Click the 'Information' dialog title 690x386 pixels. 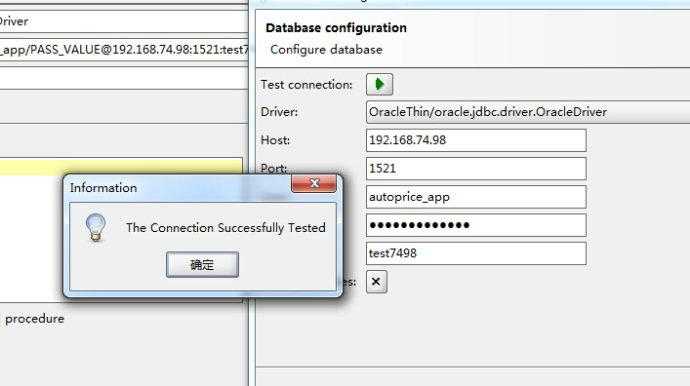103,187
